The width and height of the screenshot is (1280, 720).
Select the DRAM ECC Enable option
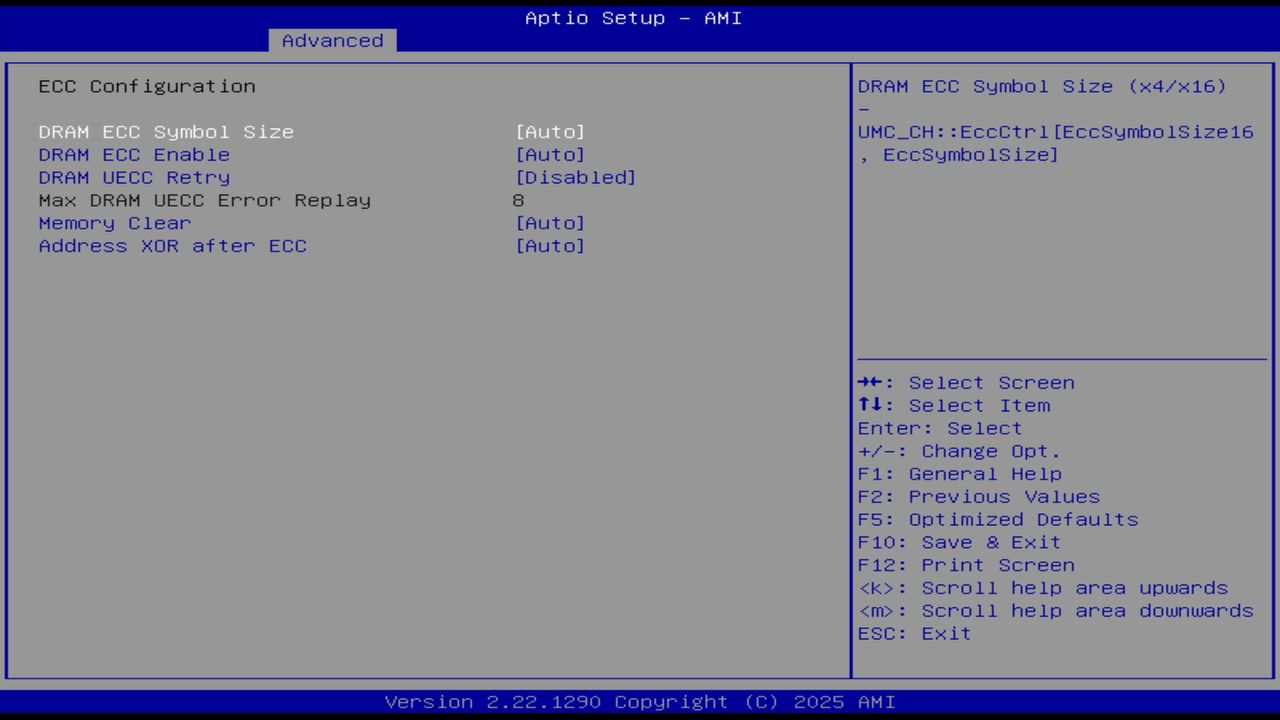[134, 155]
